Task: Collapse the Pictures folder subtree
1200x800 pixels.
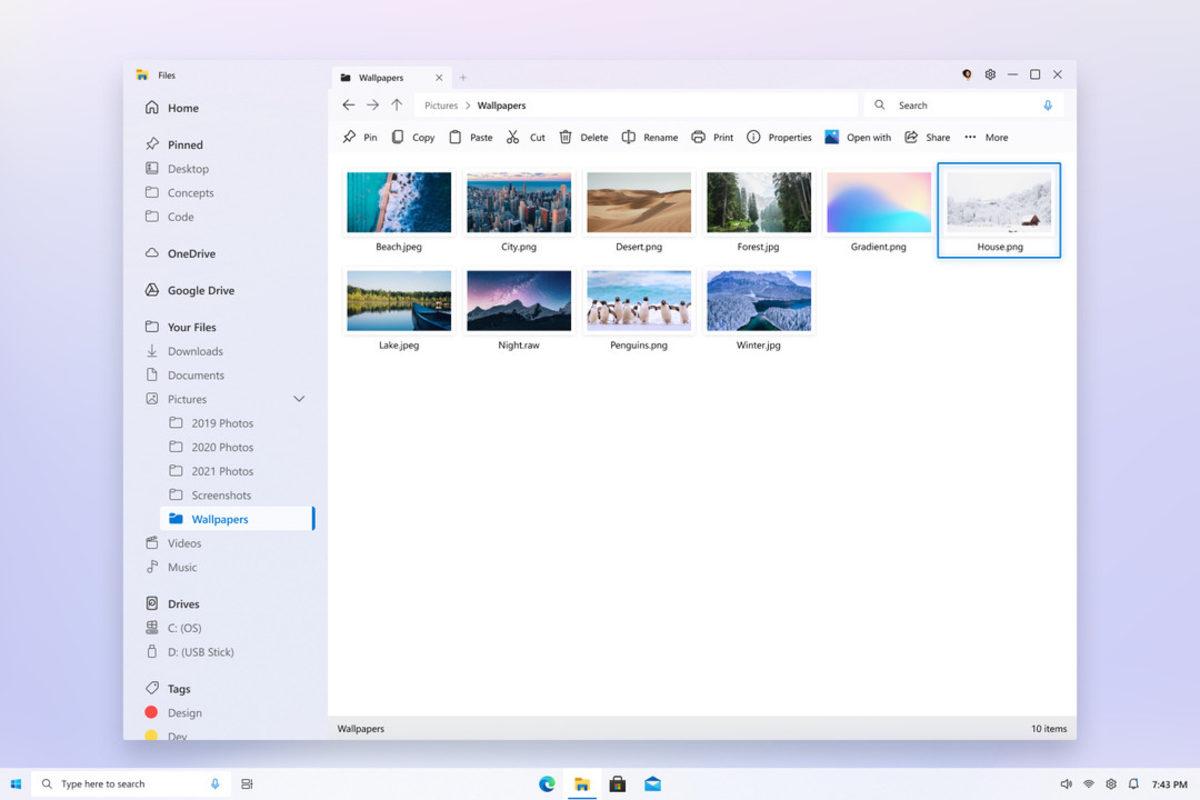Action: point(298,398)
